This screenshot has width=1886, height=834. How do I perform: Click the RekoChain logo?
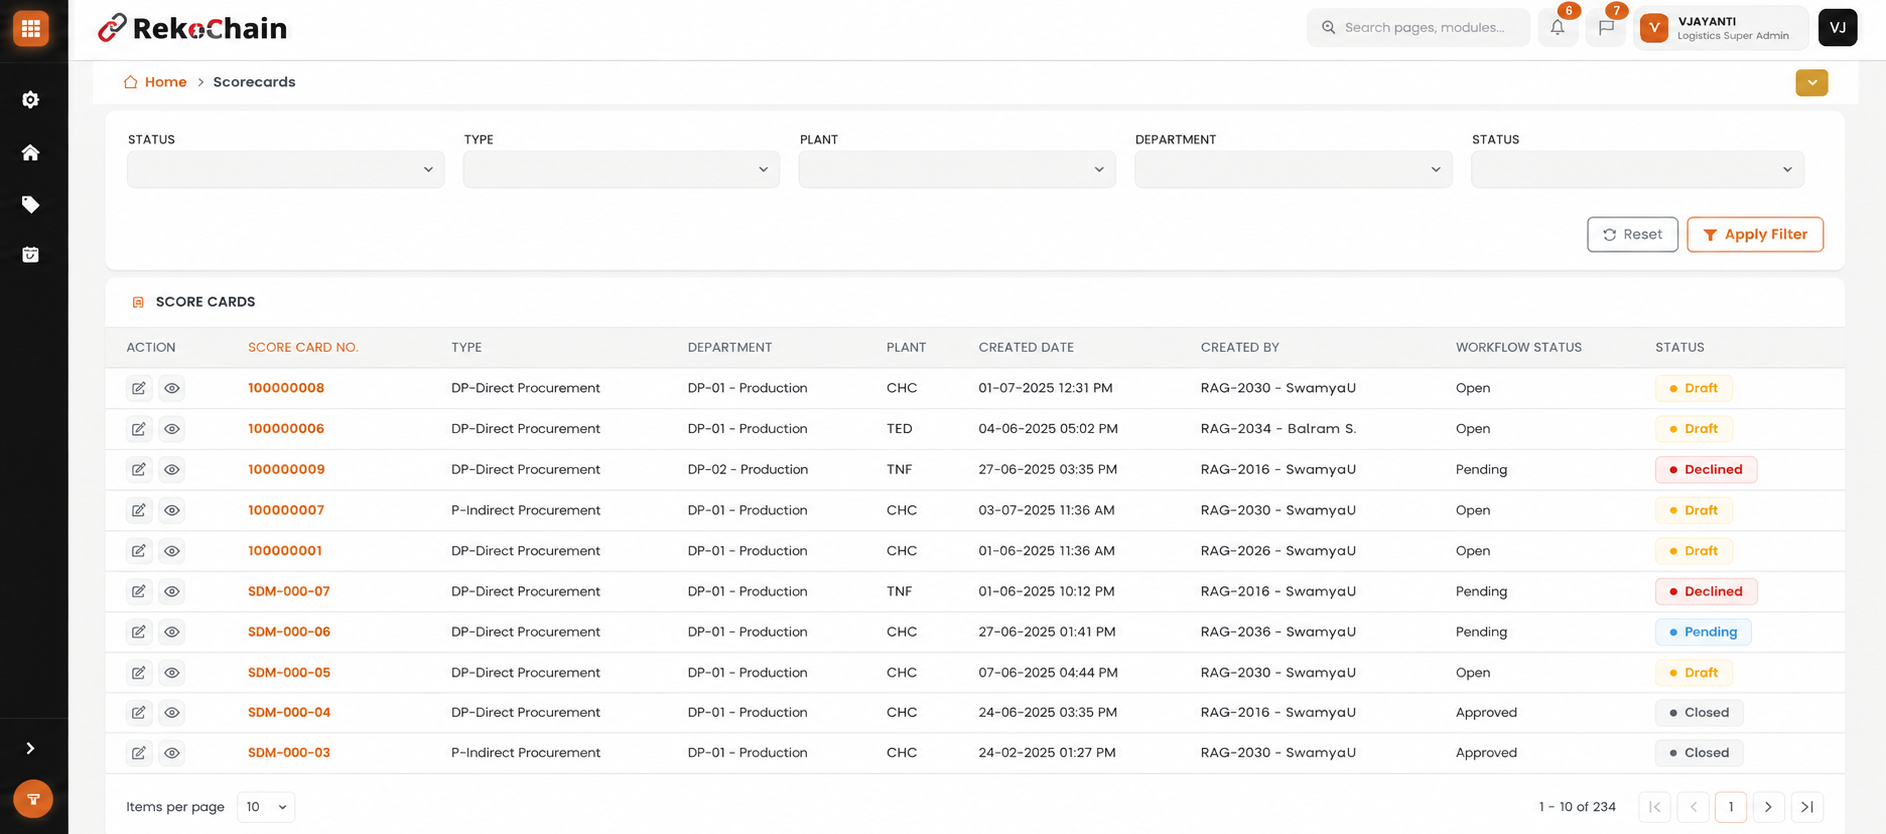click(193, 28)
